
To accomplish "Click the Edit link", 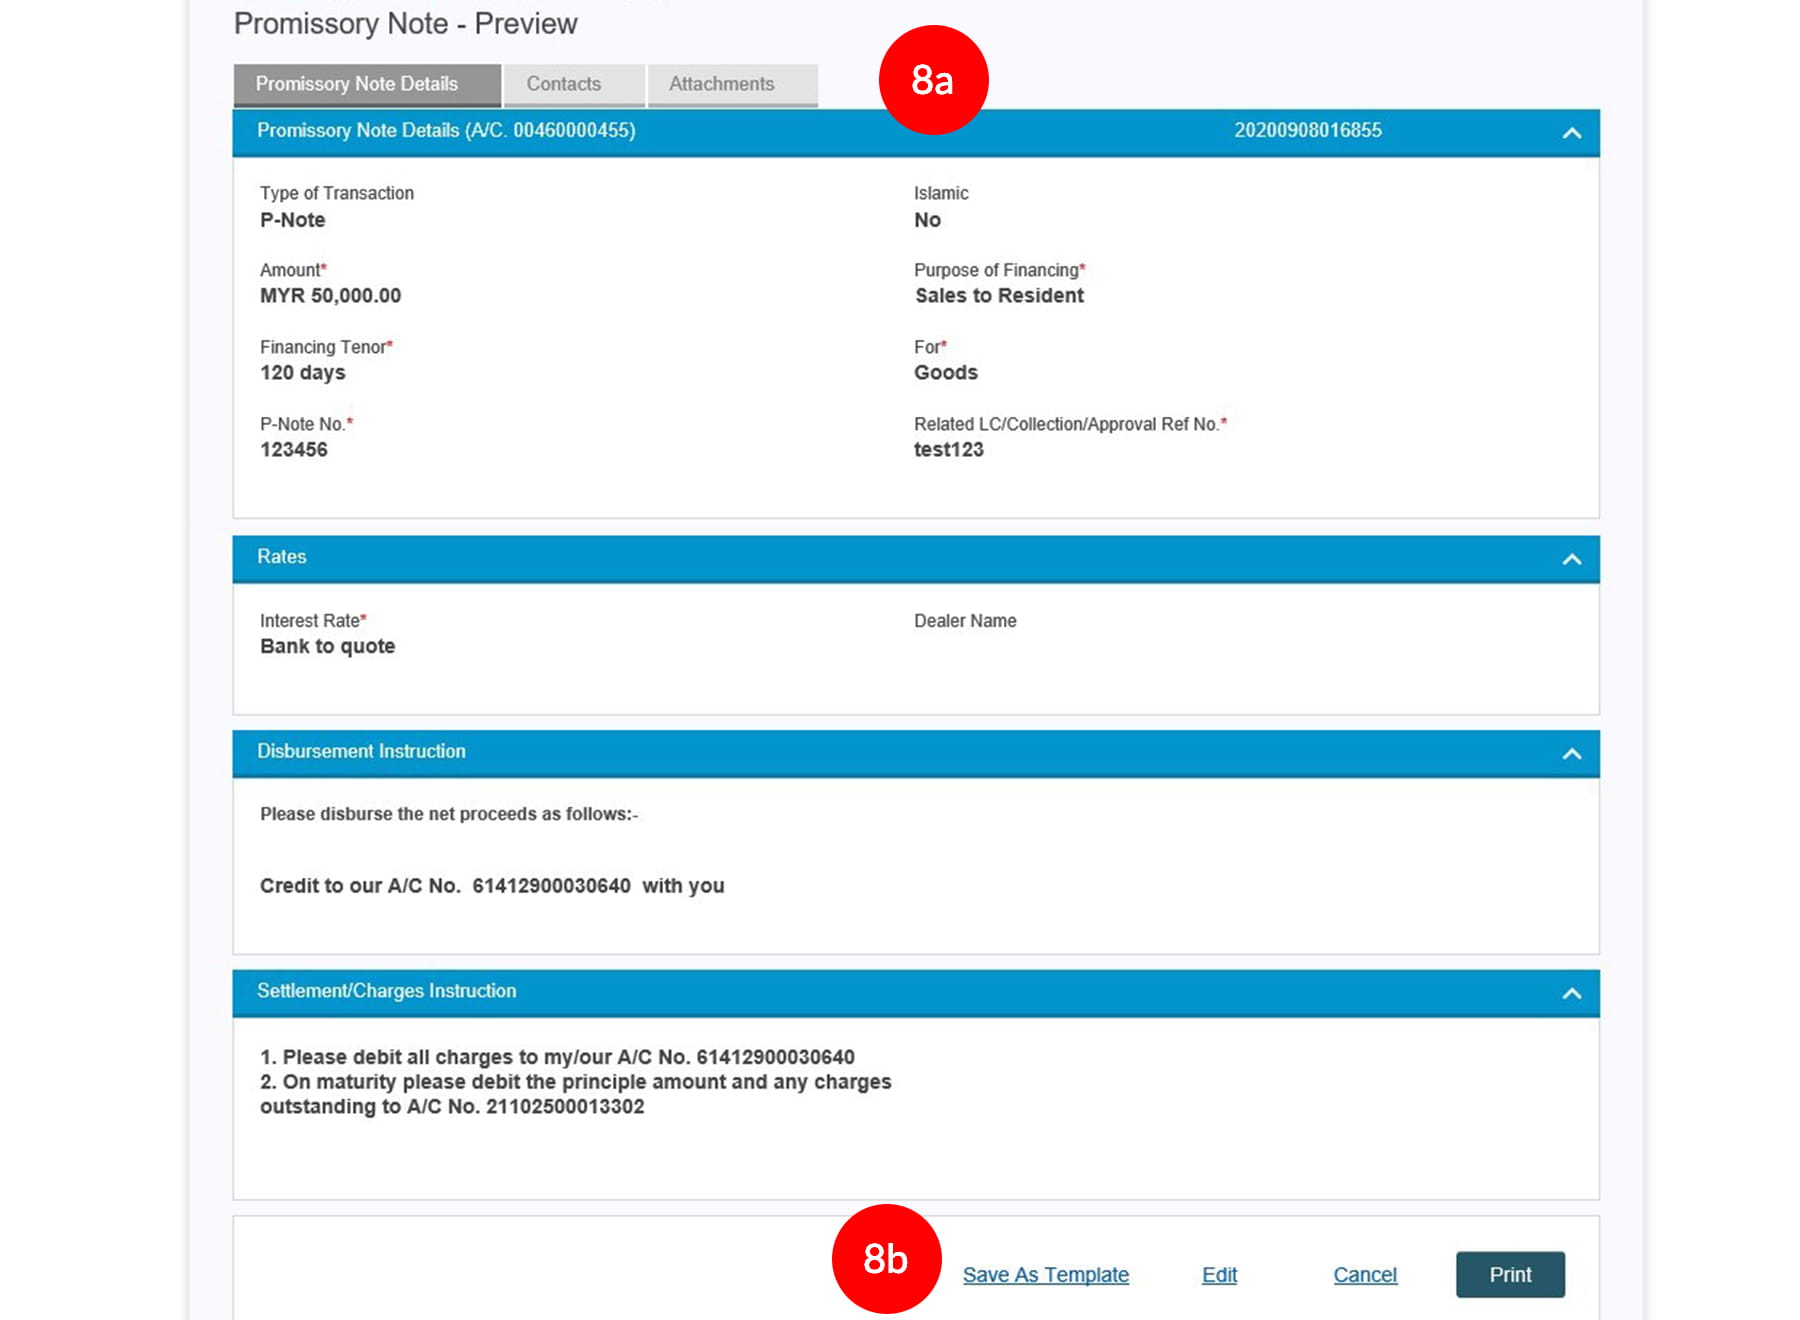I will tap(1219, 1274).
